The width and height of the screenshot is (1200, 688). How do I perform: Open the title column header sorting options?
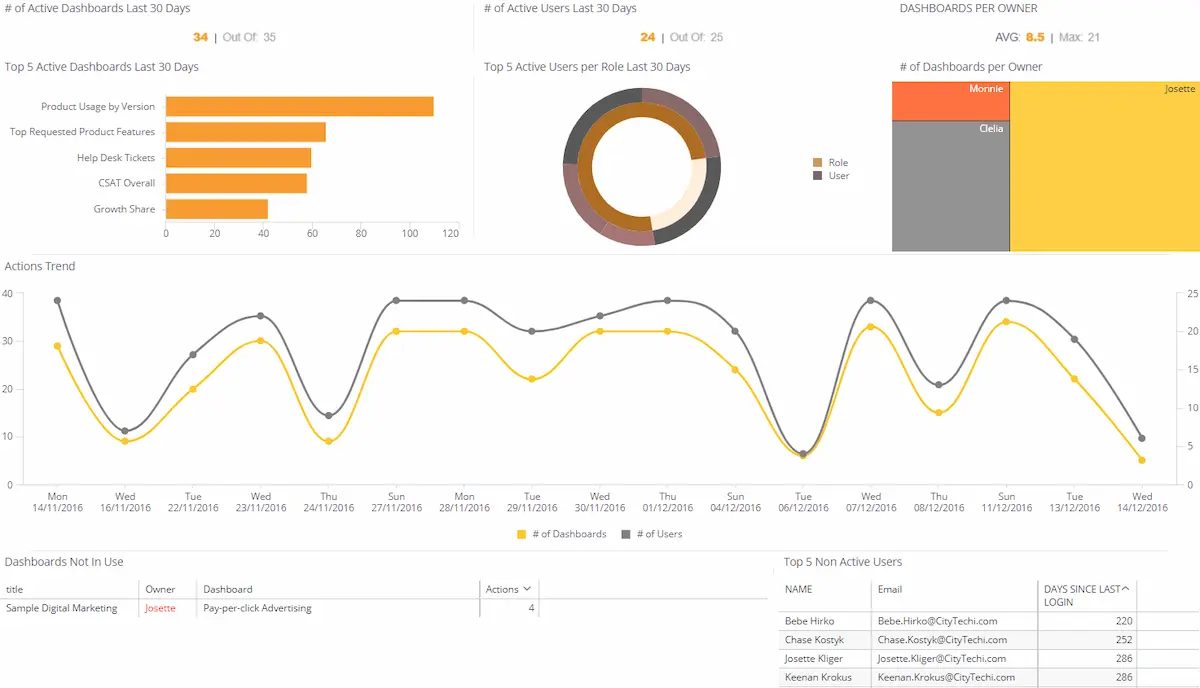(x=14, y=588)
